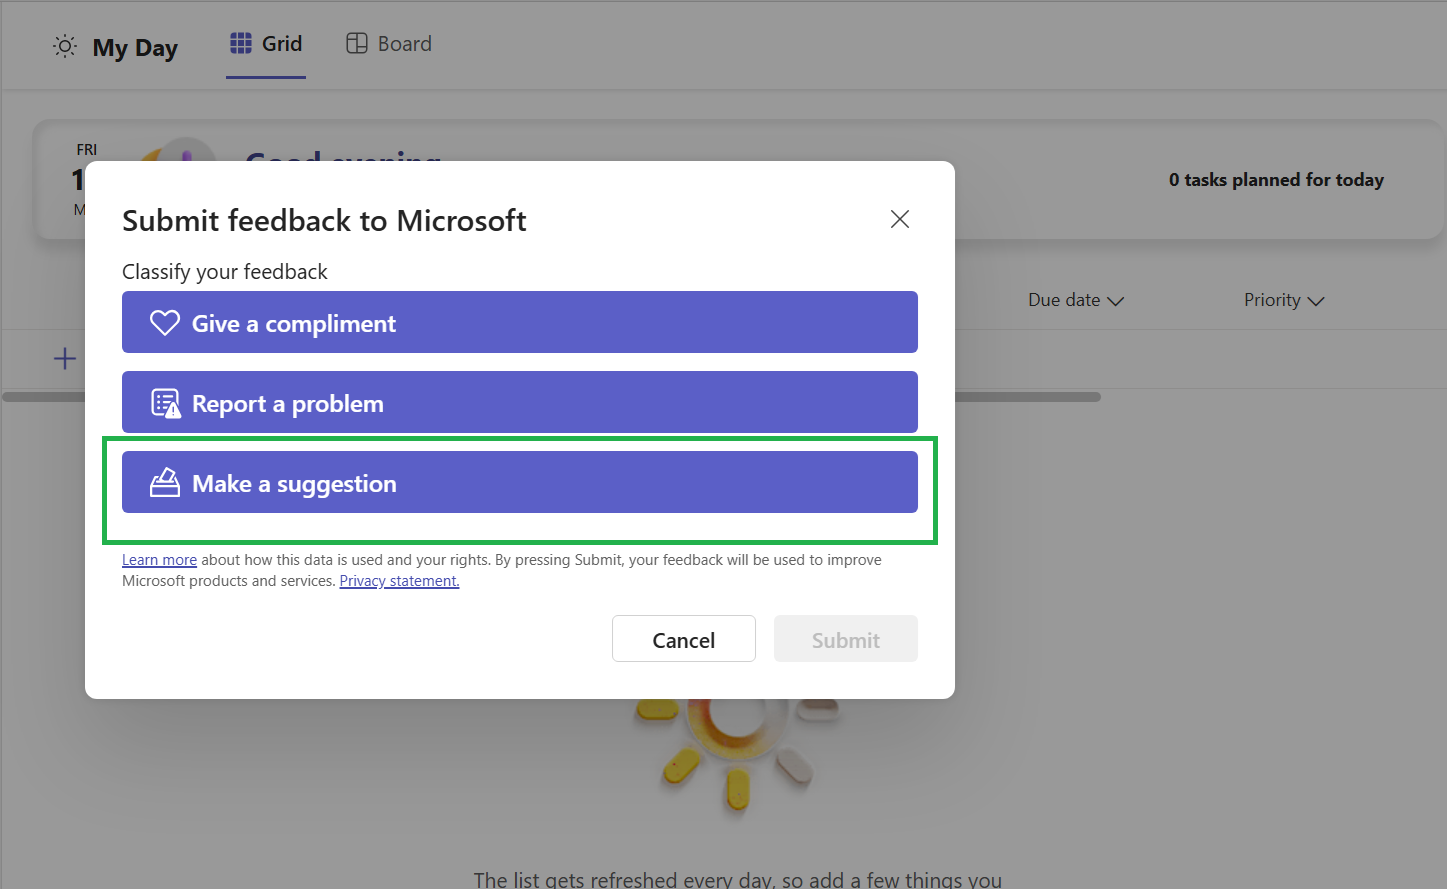Switch to the Board view tab

[389, 44]
